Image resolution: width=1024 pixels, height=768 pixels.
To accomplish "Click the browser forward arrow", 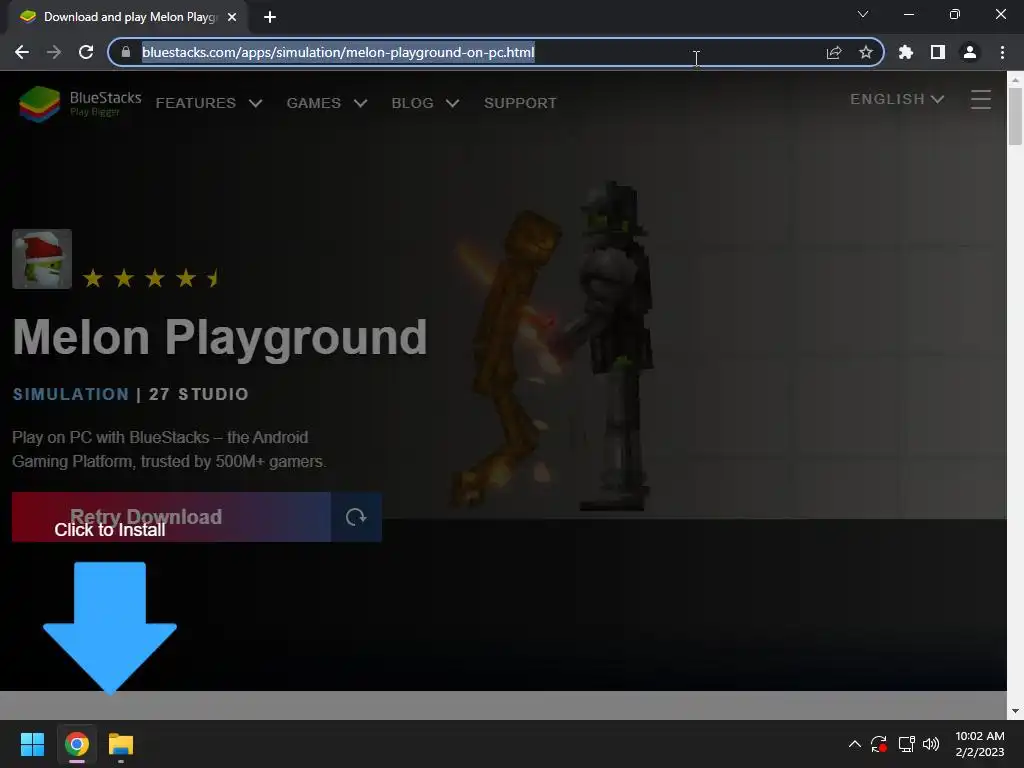I will [x=54, y=52].
